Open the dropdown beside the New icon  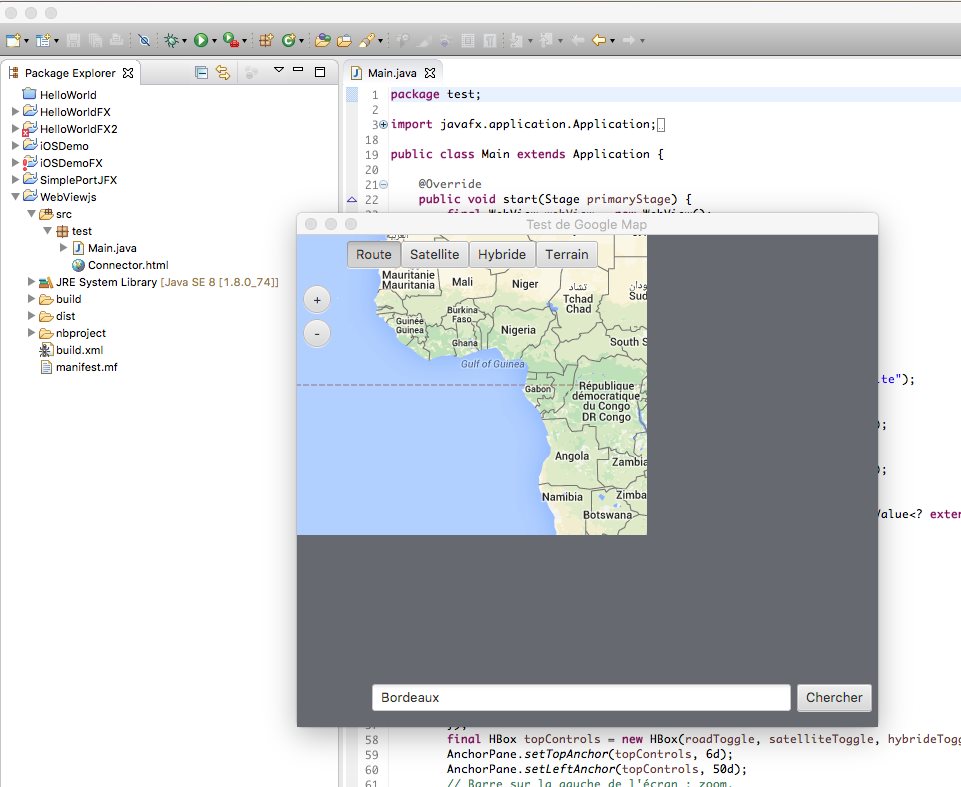(x=26, y=41)
